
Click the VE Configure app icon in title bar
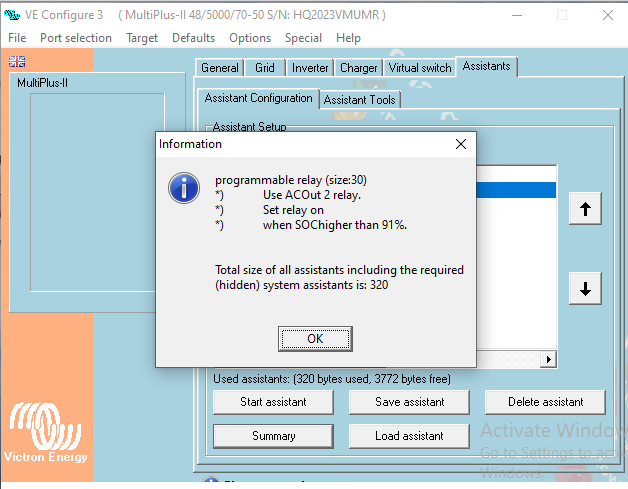click(x=12, y=15)
